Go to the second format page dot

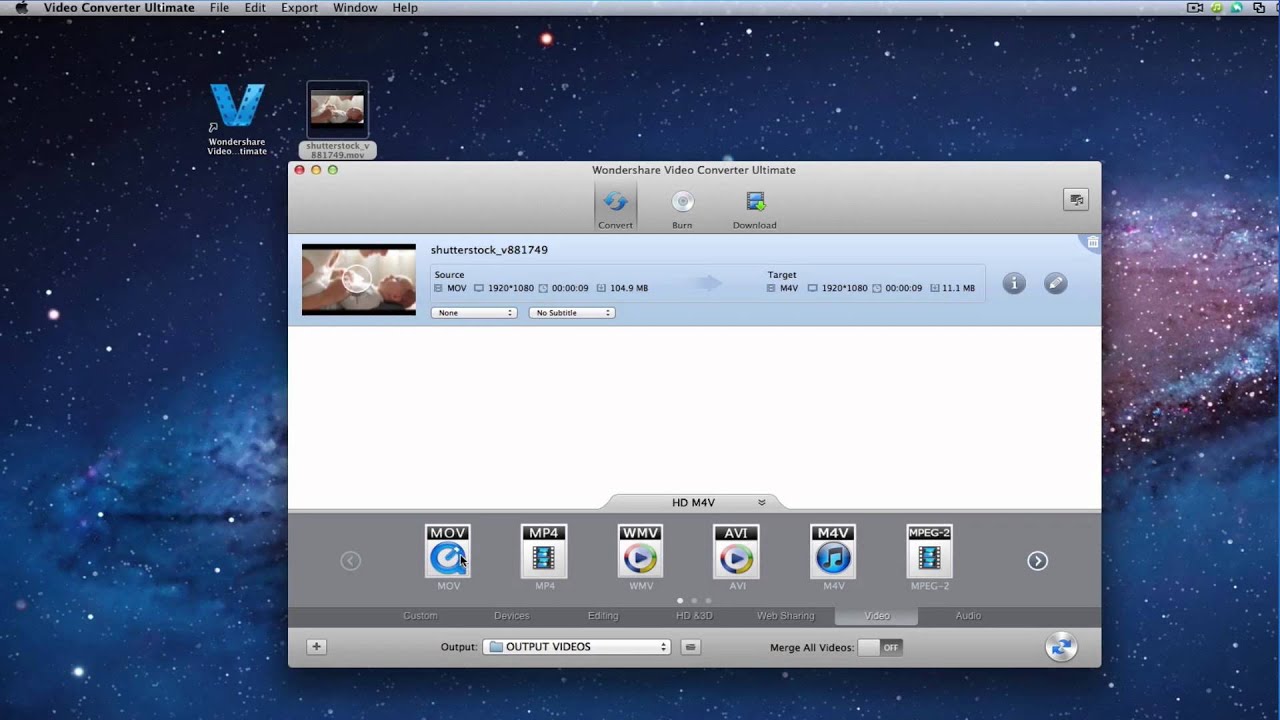(x=694, y=601)
